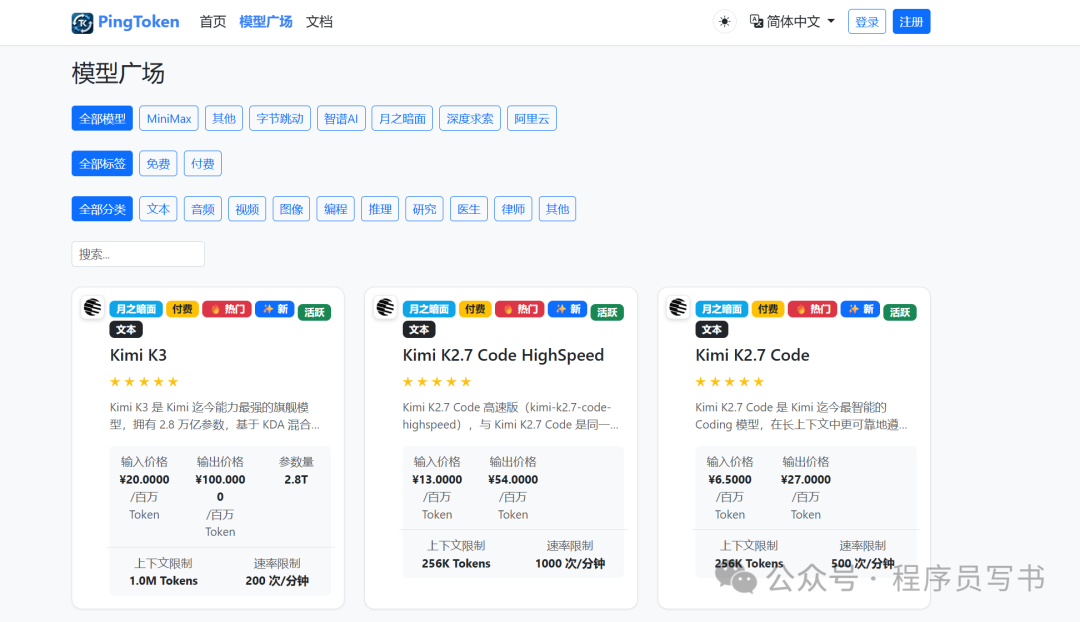This screenshot has width=1080, height=622.
Task: Click 活跃 badge on Kimi K2.7 Code HighSpeed
Action: tap(607, 313)
